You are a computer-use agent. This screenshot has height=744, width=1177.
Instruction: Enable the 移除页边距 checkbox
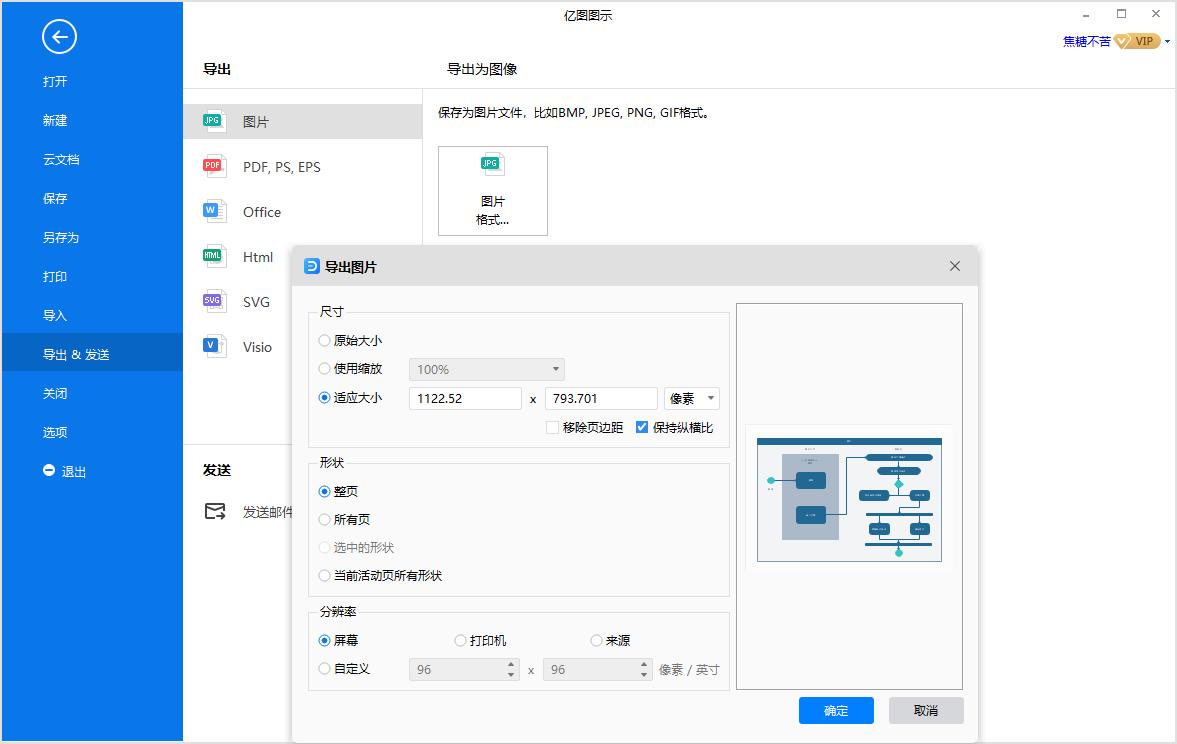pos(551,427)
